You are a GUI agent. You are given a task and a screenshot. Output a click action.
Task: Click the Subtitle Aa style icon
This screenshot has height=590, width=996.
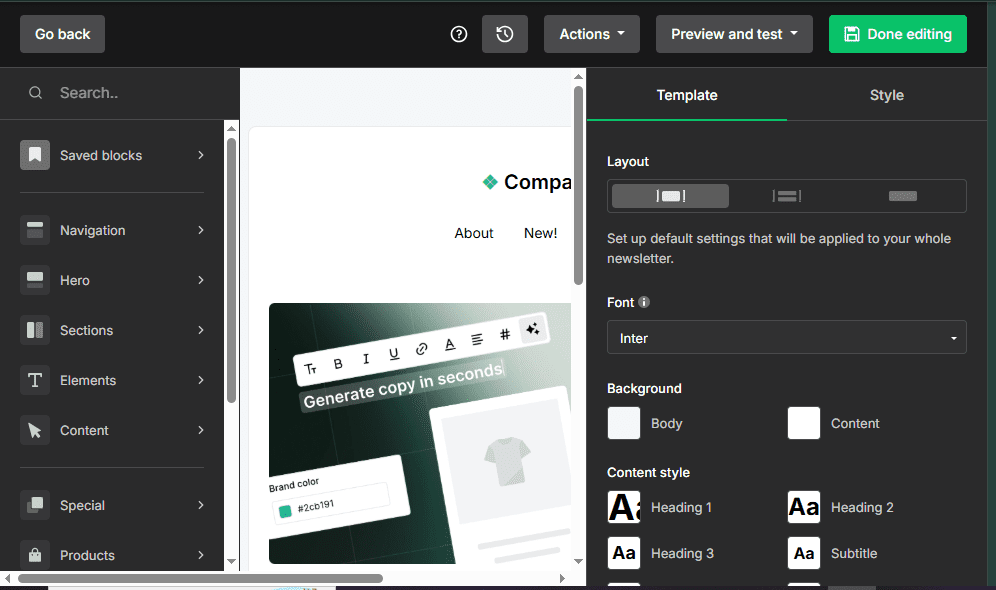[x=804, y=553]
